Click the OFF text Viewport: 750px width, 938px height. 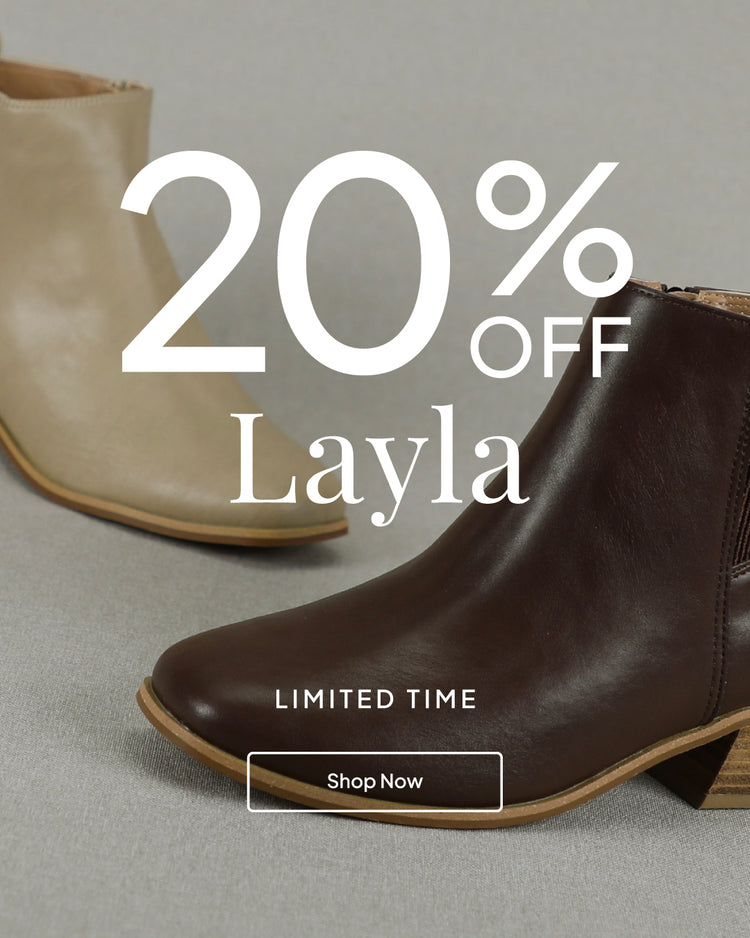[x=551, y=348]
